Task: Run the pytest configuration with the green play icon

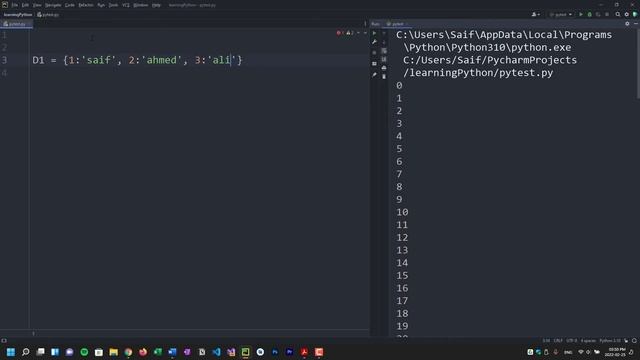Action: tap(581, 14)
